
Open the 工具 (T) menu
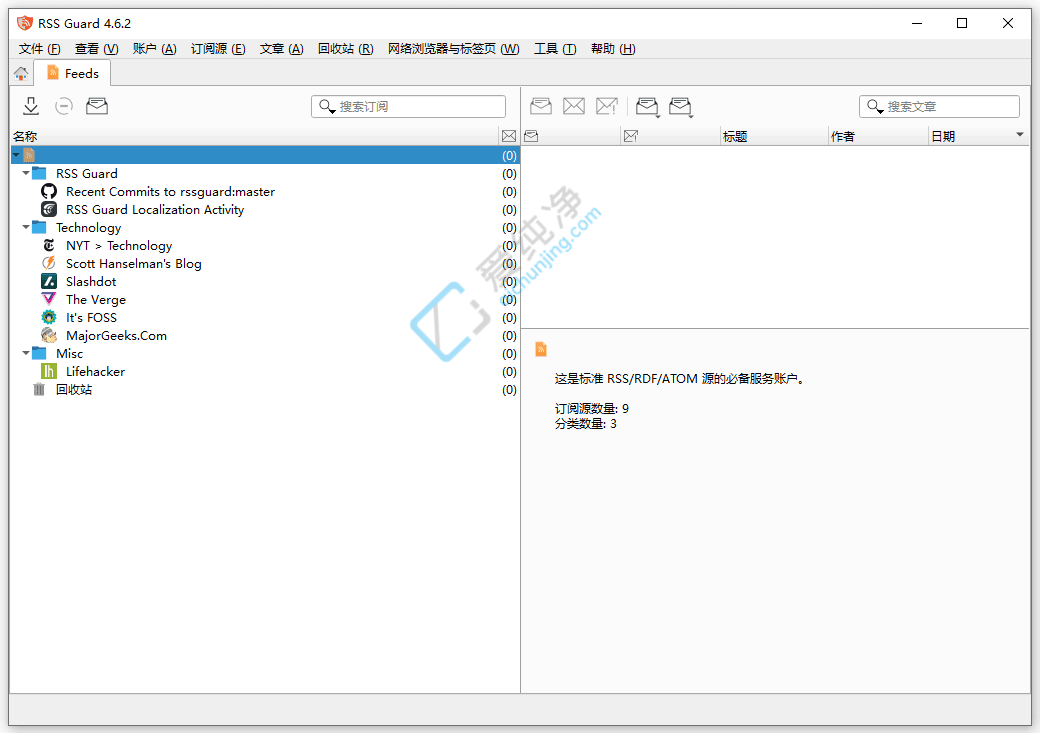click(555, 49)
